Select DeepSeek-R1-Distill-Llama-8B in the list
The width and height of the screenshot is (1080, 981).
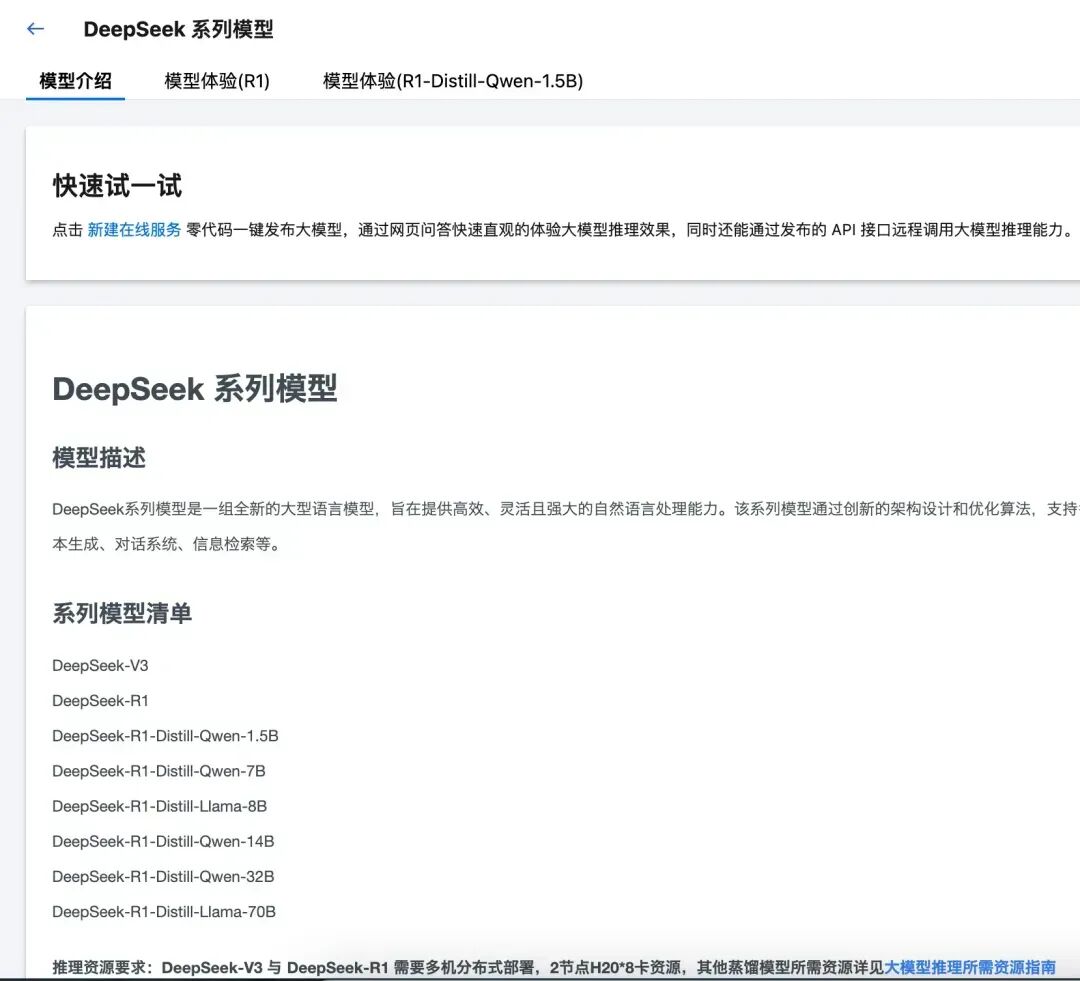coord(160,806)
